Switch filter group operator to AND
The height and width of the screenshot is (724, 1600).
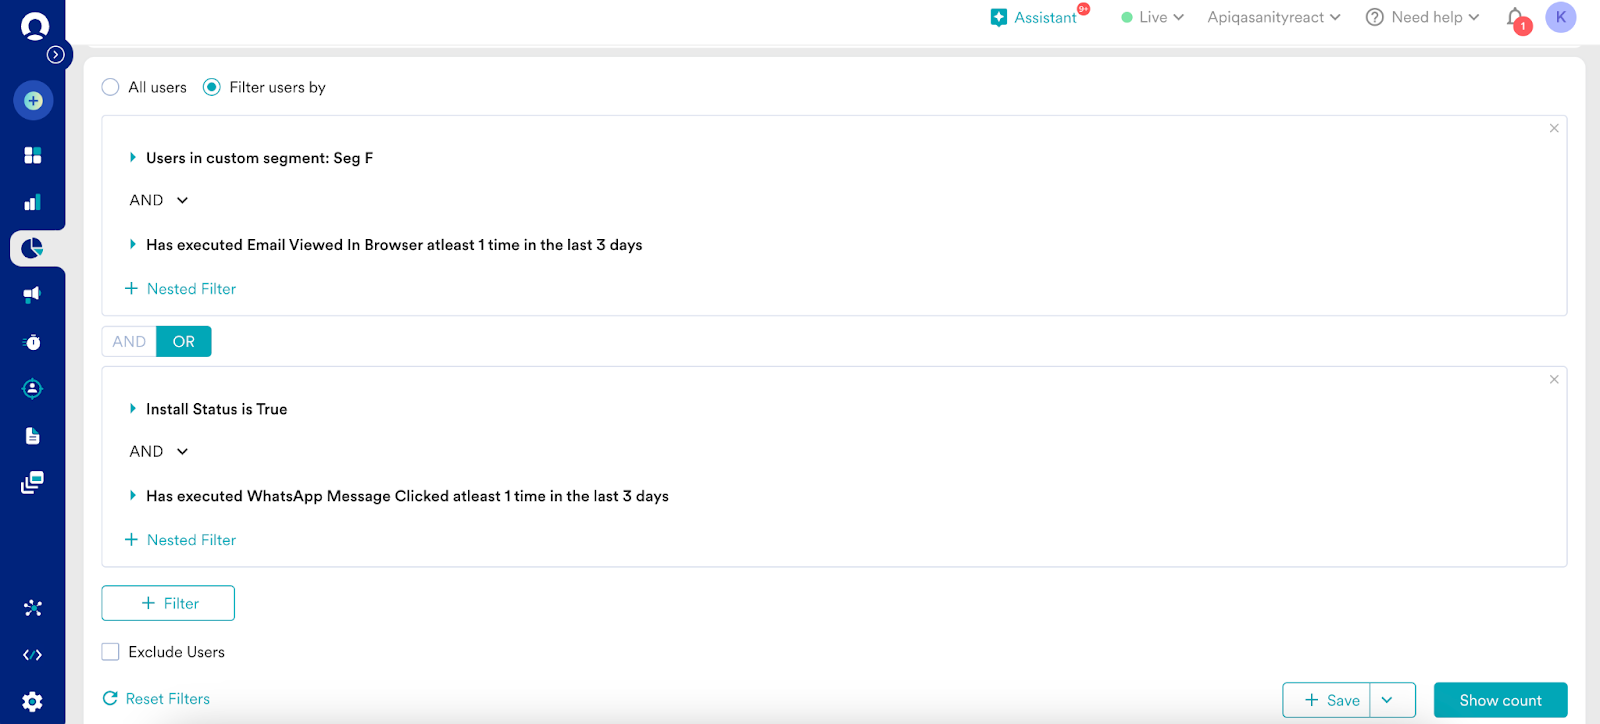(x=129, y=341)
